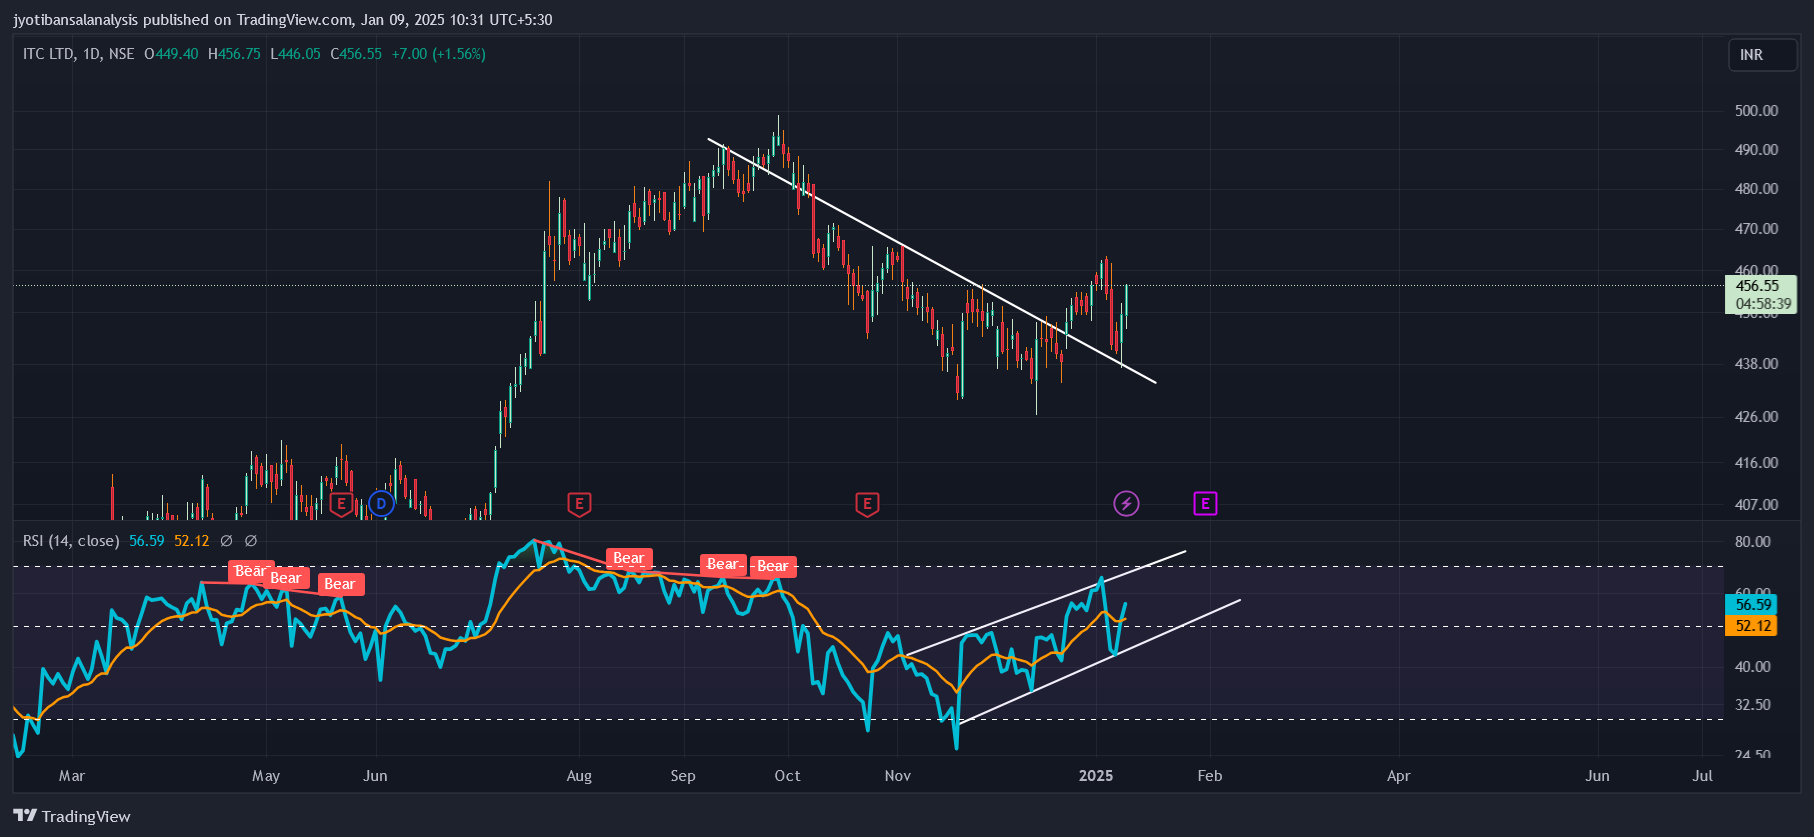The width and height of the screenshot is (1814, 837).
Task: Click the Apr label on time axis
Action: click(x=1399, y=776)
